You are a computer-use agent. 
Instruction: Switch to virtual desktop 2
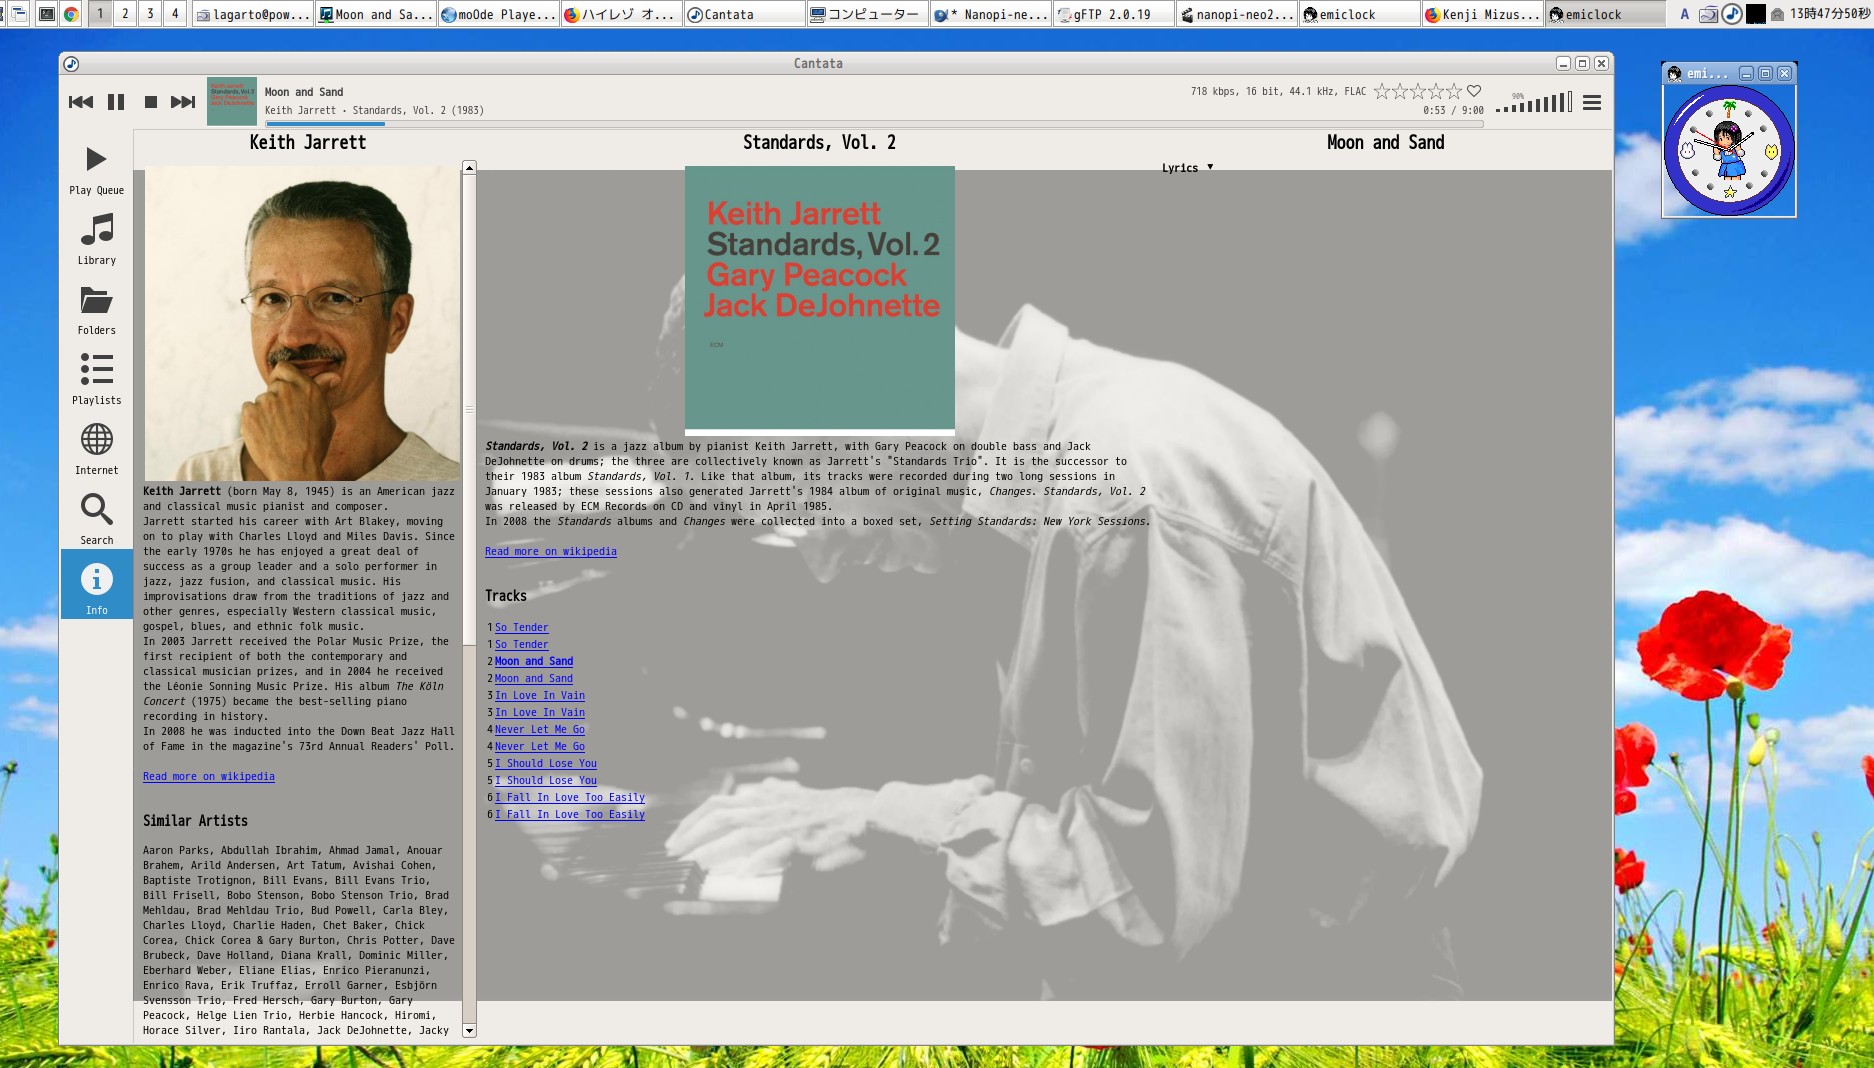coord(125,14)
